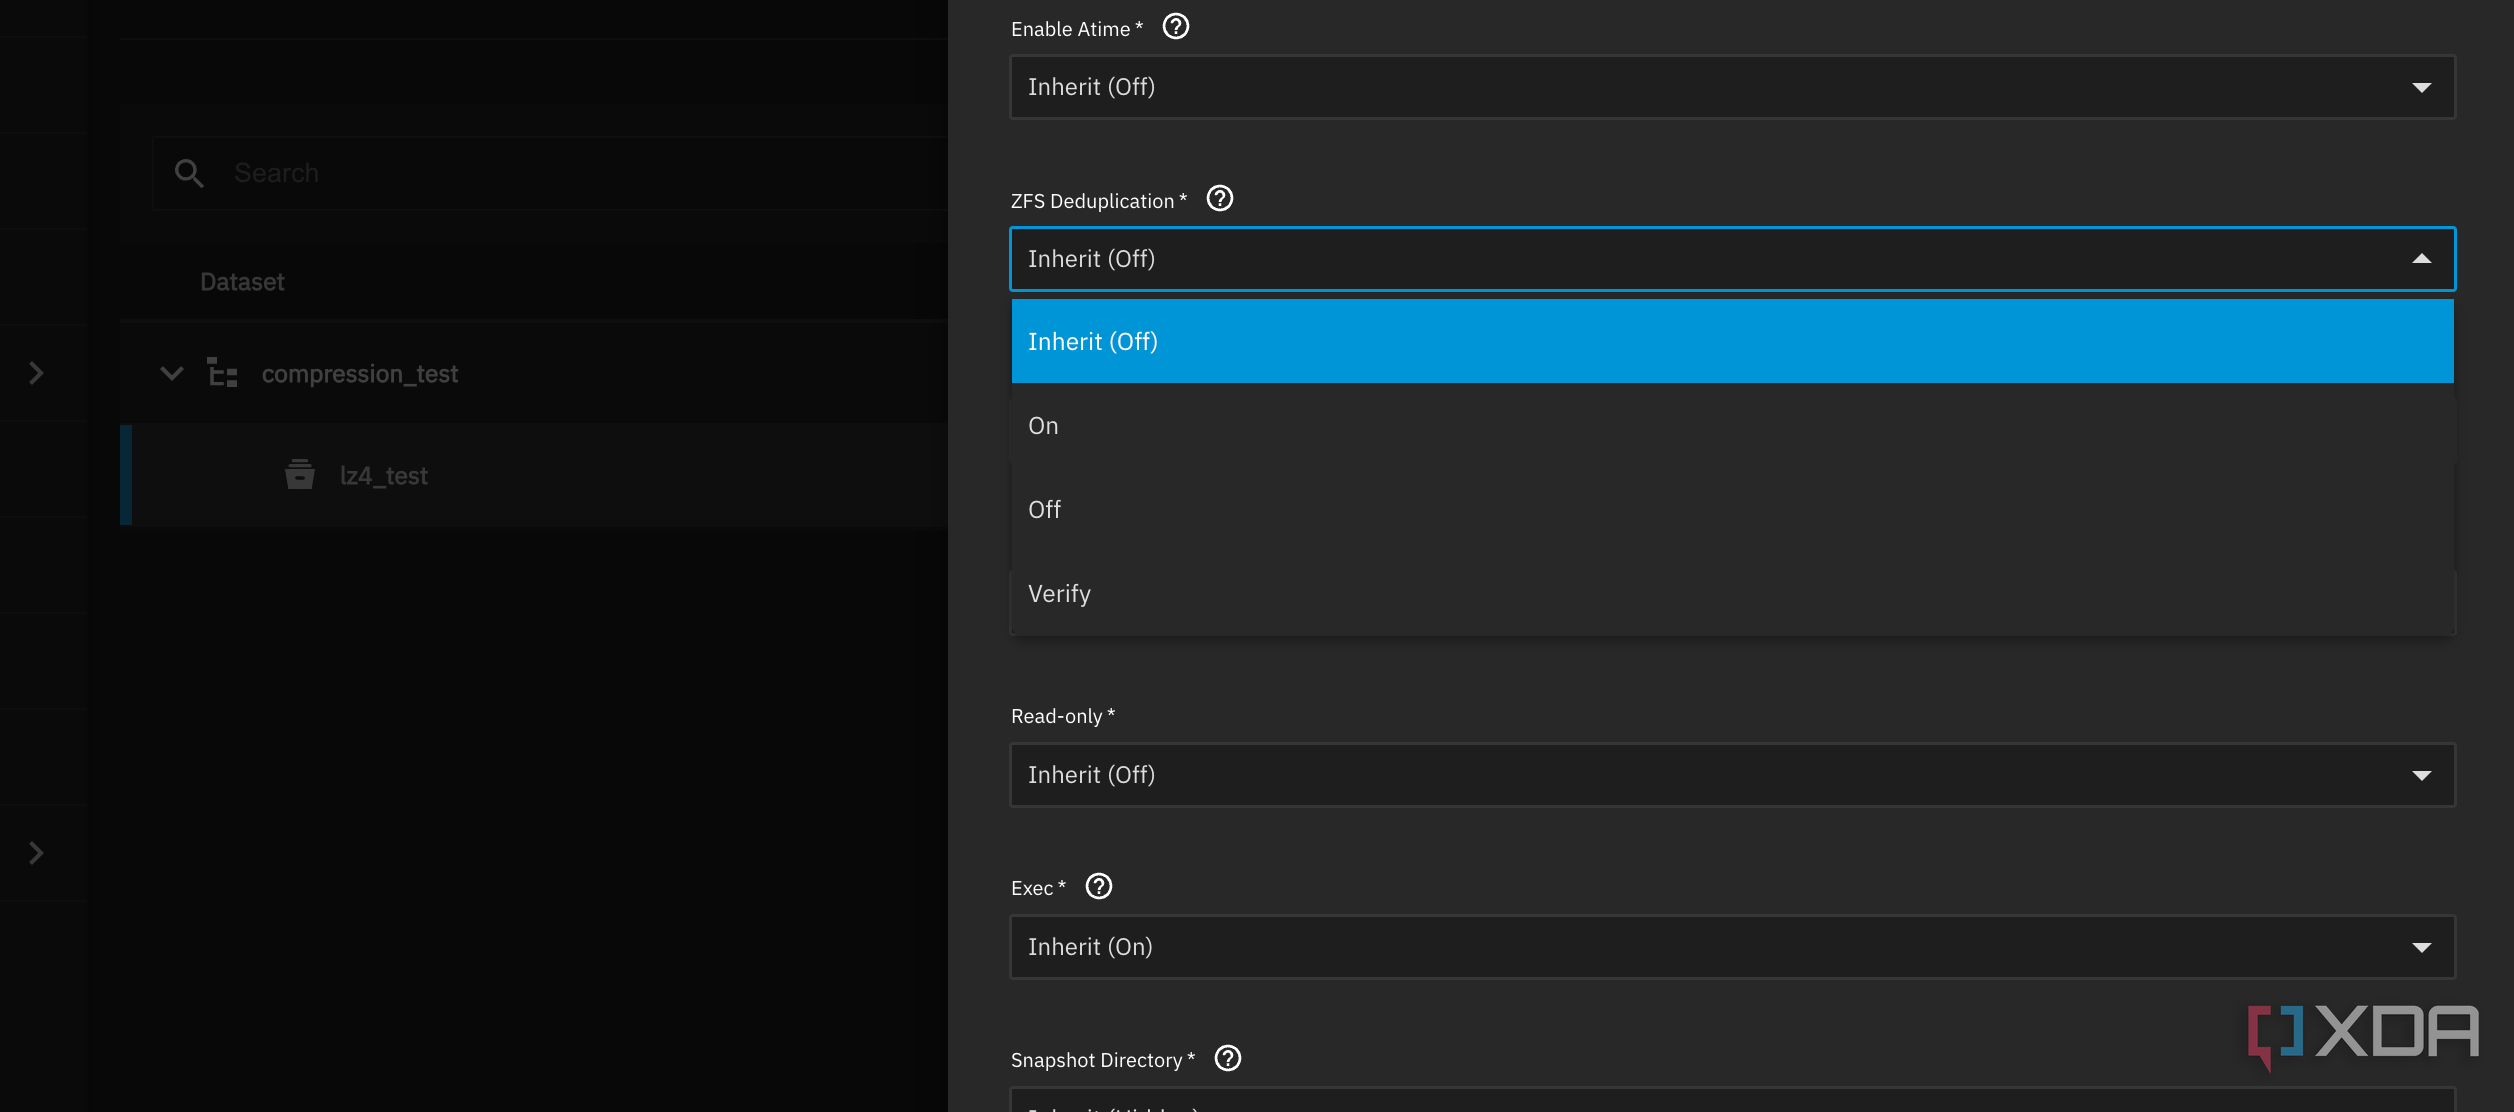Open the Enable Atime dropdown
This screenshot has height=1112, width=2514.
[1732, 87]
